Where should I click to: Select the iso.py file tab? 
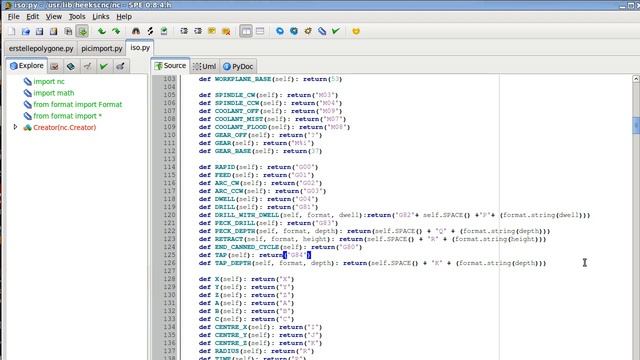tap(140, 47)
